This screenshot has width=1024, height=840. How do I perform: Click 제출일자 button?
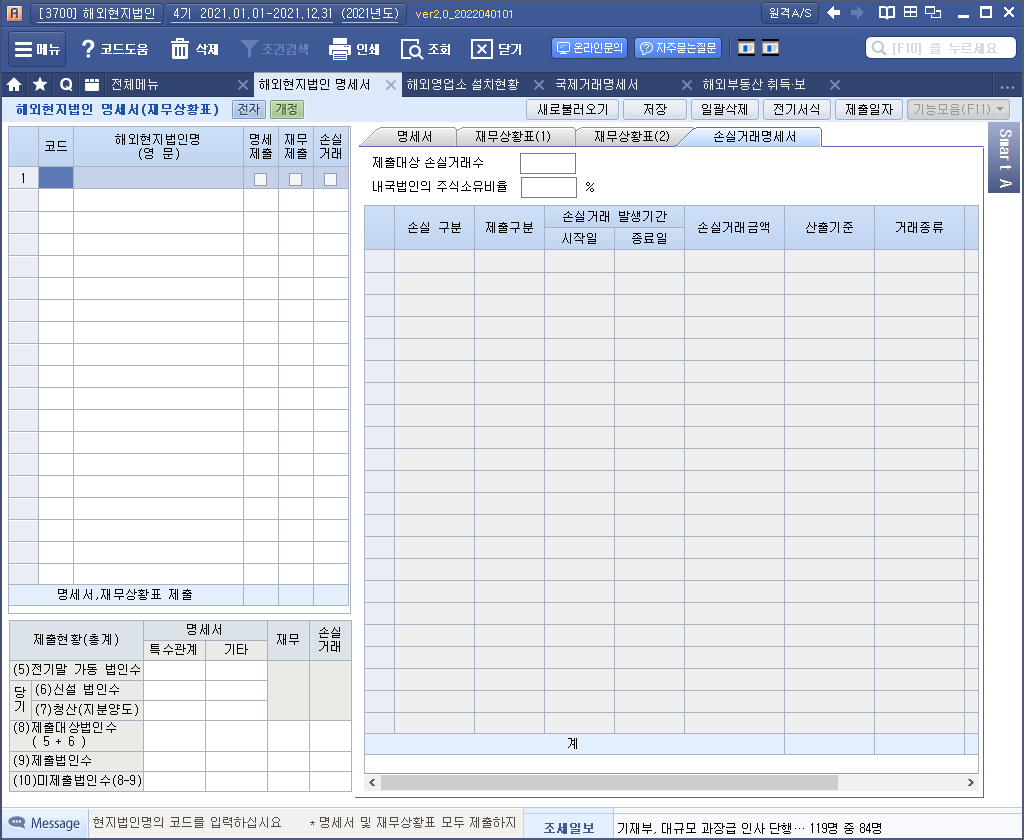869,109
